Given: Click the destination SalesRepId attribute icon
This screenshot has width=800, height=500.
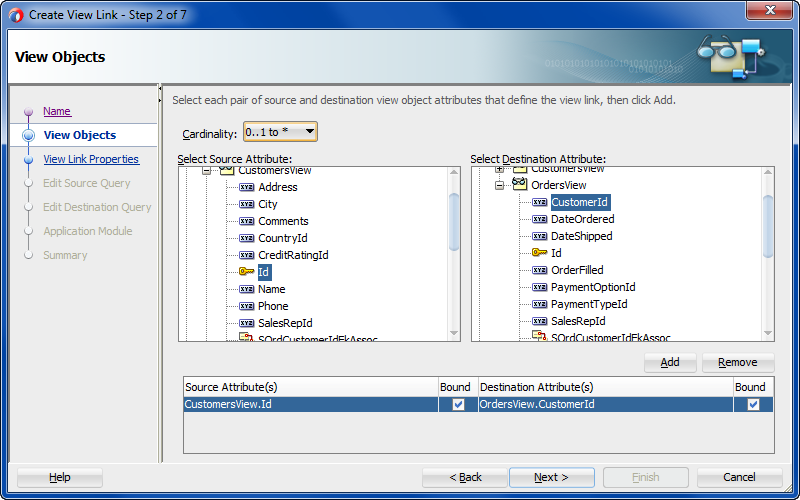Looking at the screenshot, I should point(539,321).
